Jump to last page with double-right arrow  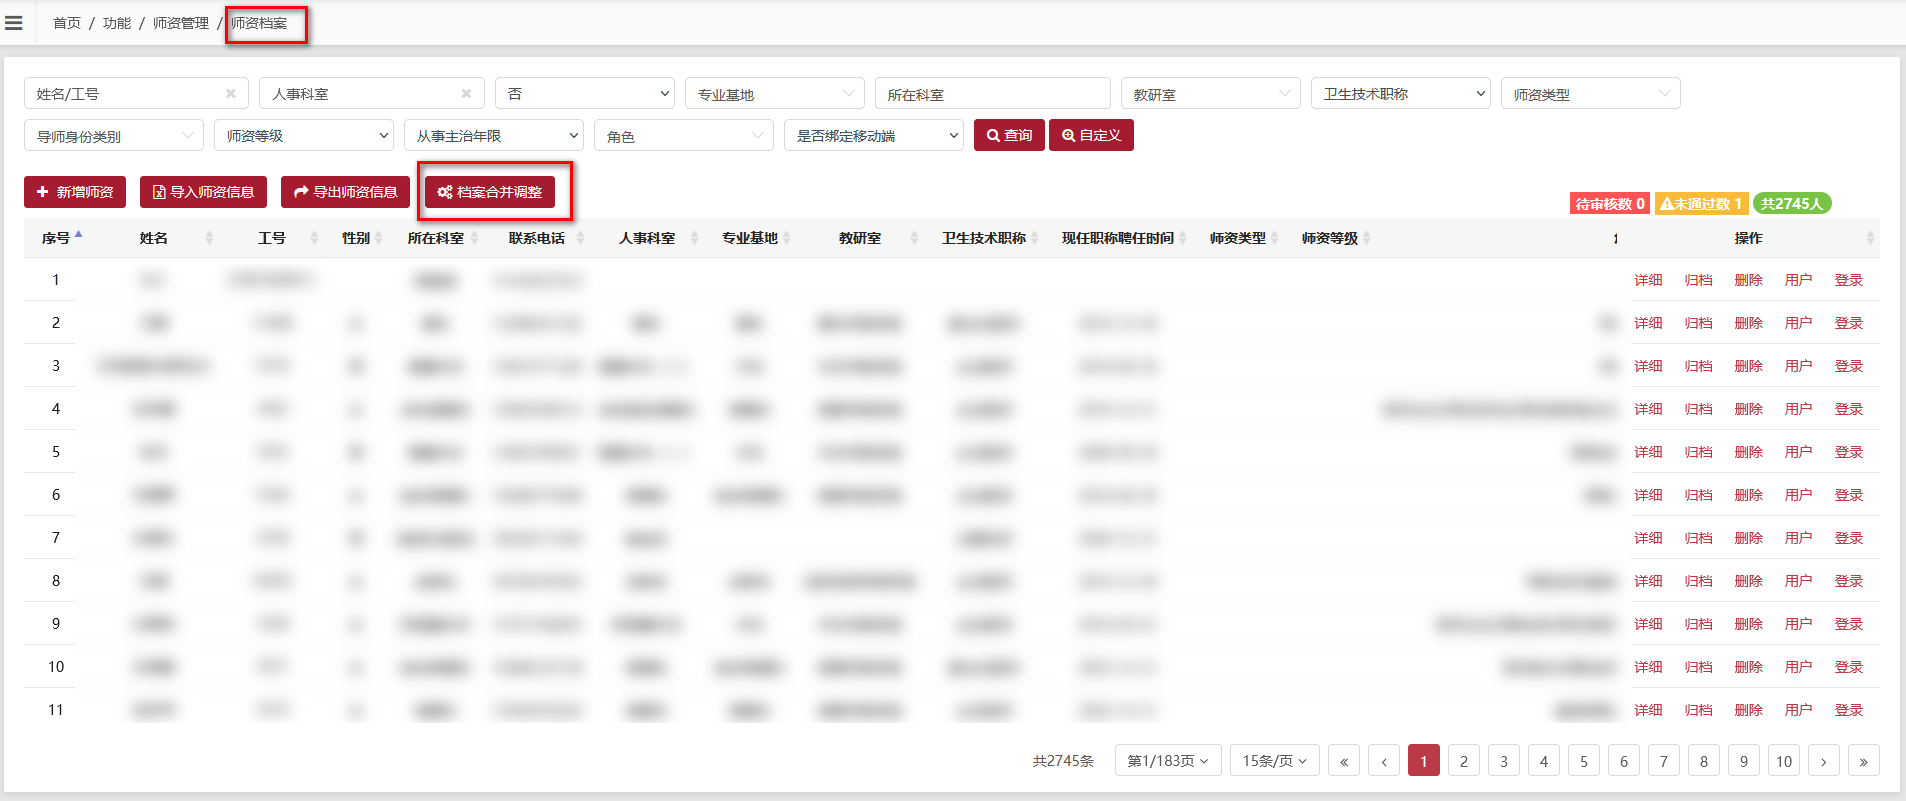1864,761
